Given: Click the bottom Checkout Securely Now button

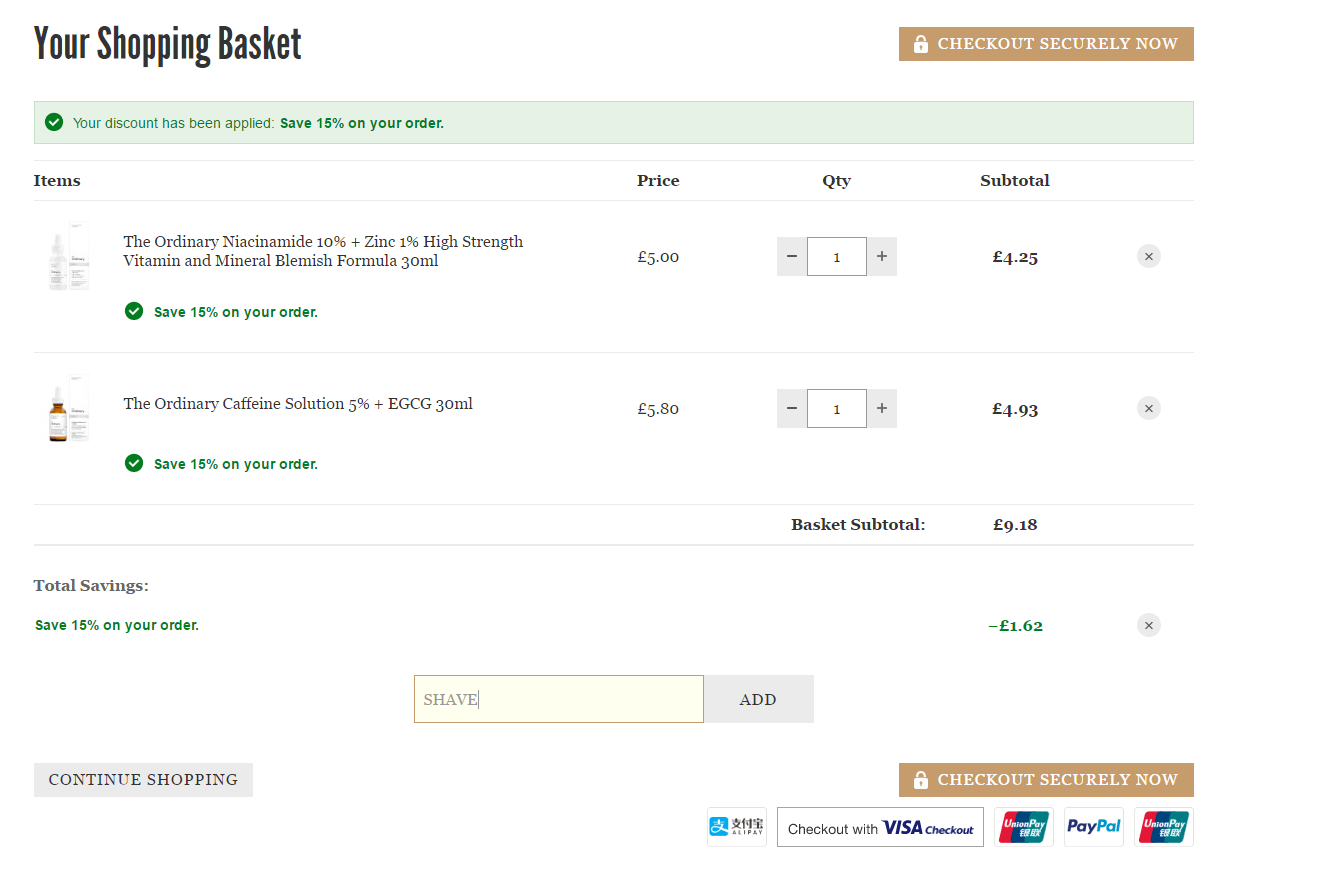Looking at the screenshot, I should coord(1046,780).
